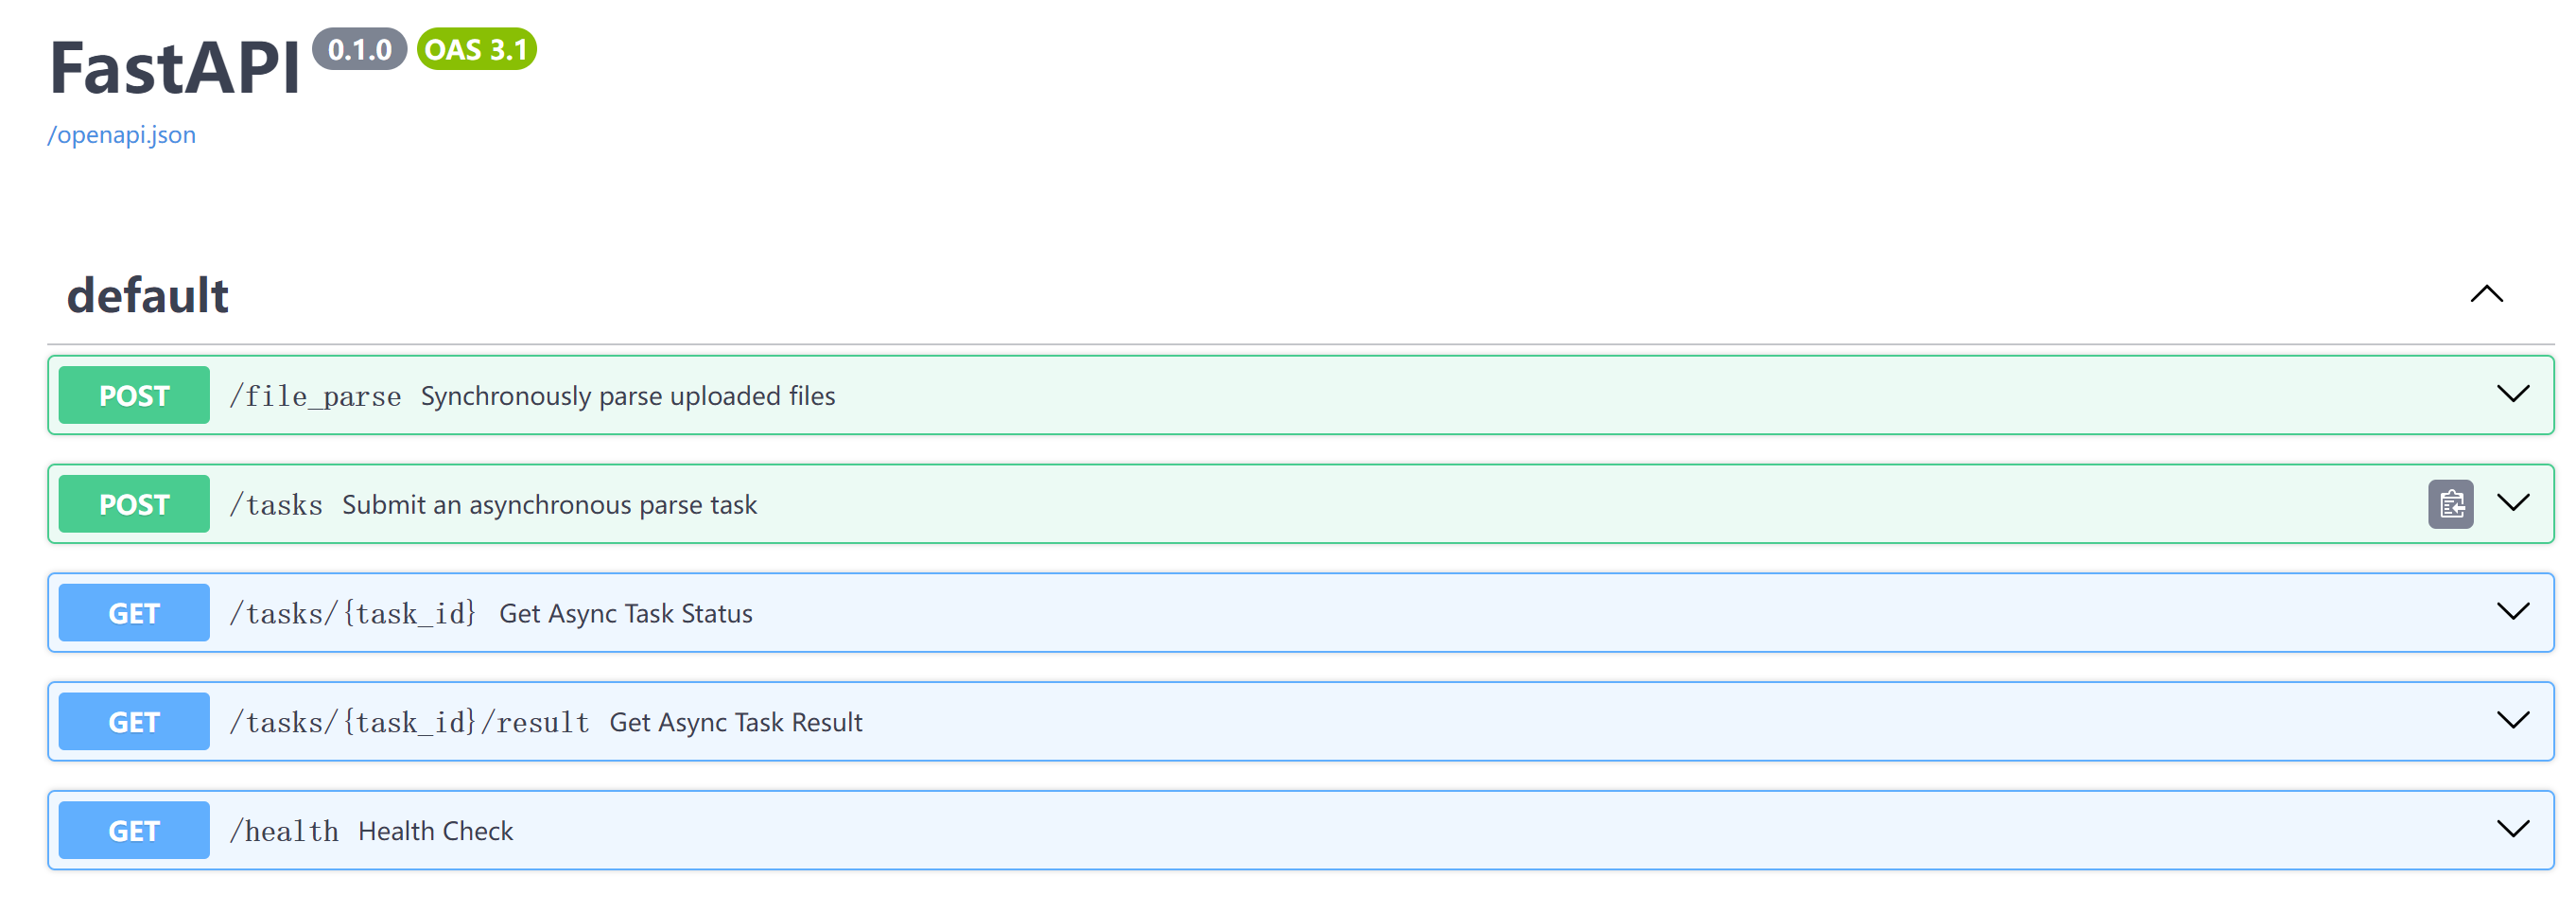Image resolution: width=2576 pixels, height=912 pixels.
Task: Click the POST badge for /tasks
Action: (x=134, y=504)
